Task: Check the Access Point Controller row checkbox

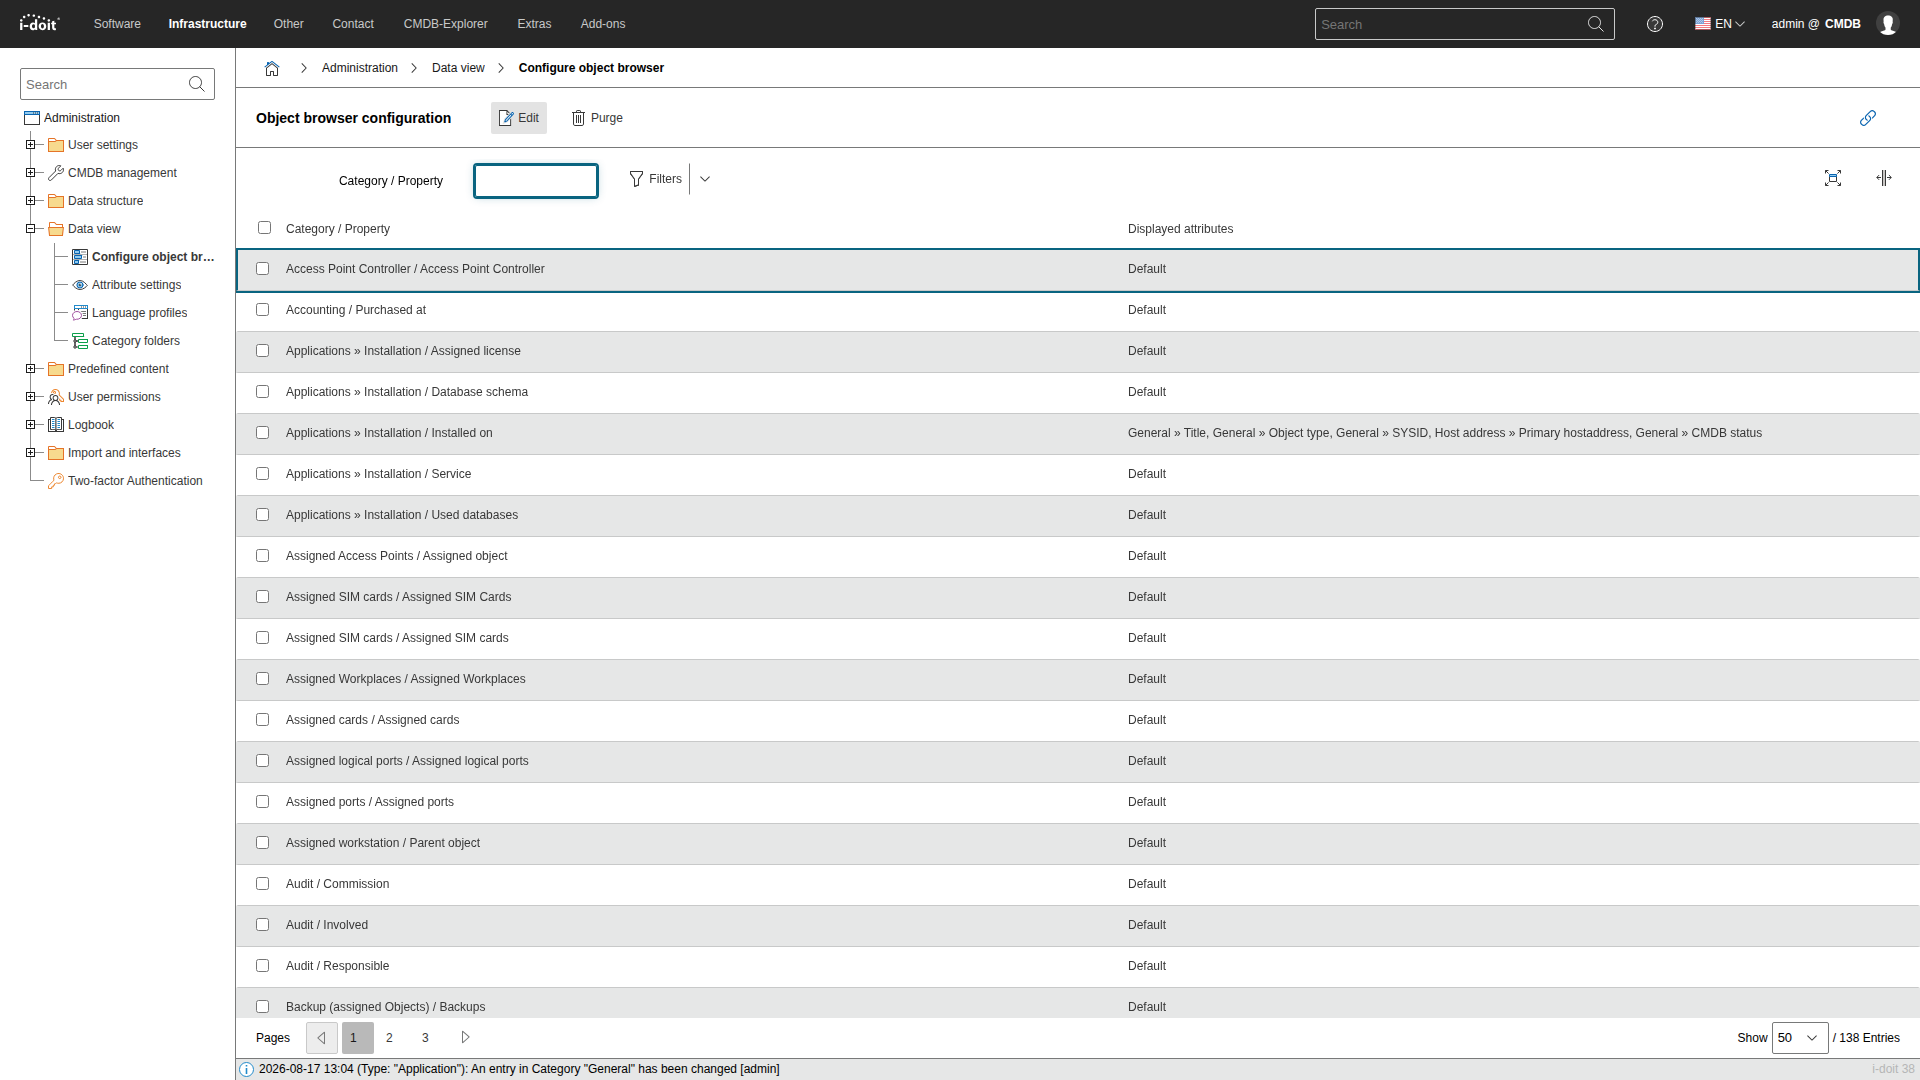Action: pyautogui.click(x=262, y=269)
